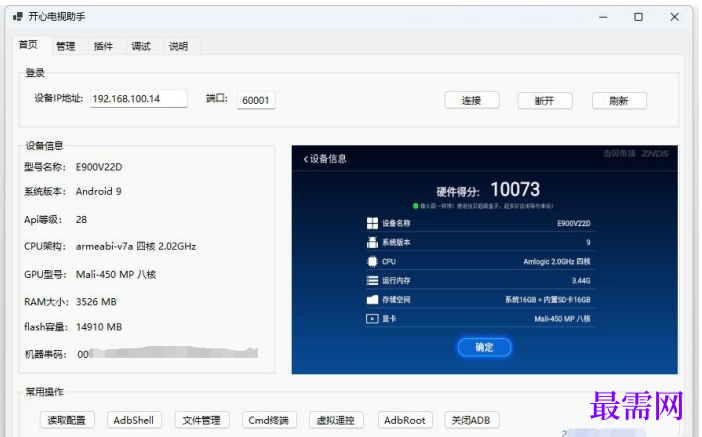Screen dimensions: 702x437
Task: Select the flash value 14910 MB
Action: [99, 327]
